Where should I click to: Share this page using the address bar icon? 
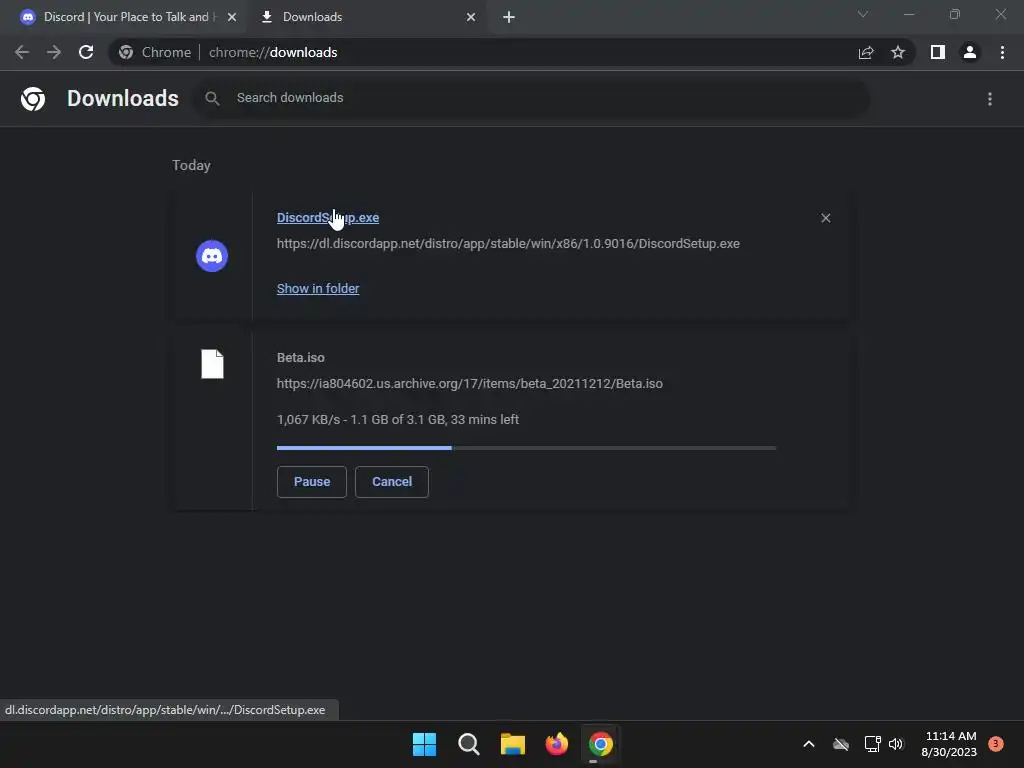pos(866,52)
